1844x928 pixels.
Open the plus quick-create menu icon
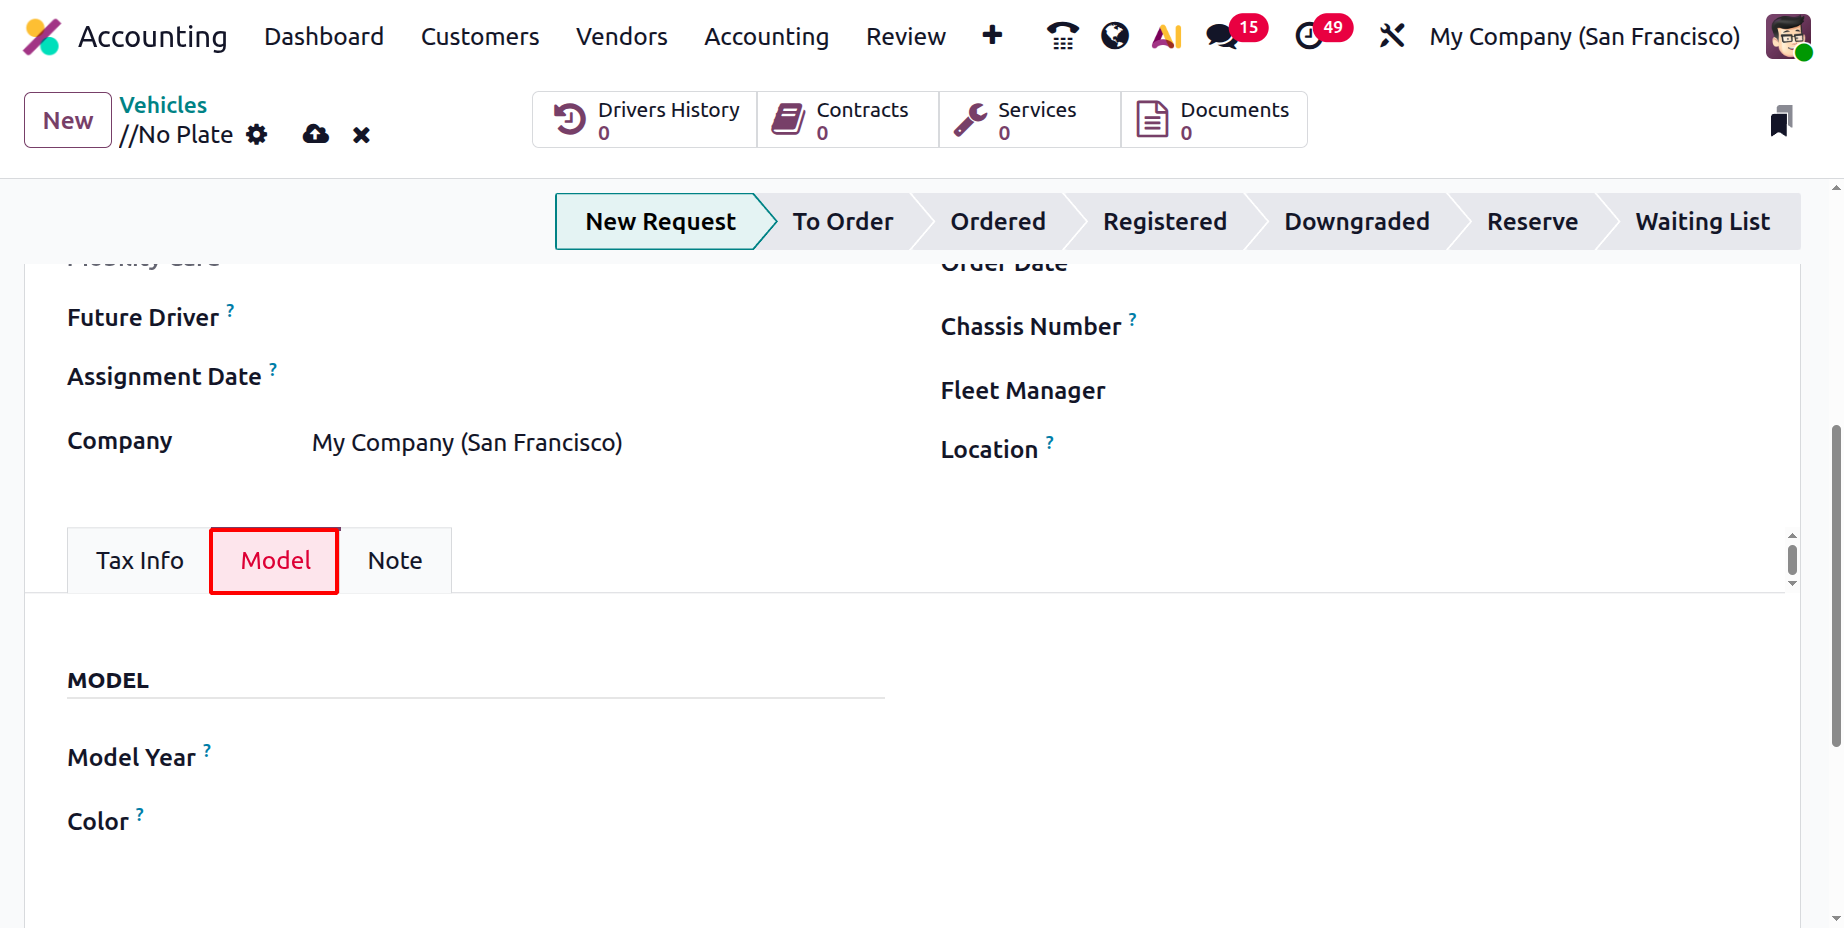pos(992,36)
